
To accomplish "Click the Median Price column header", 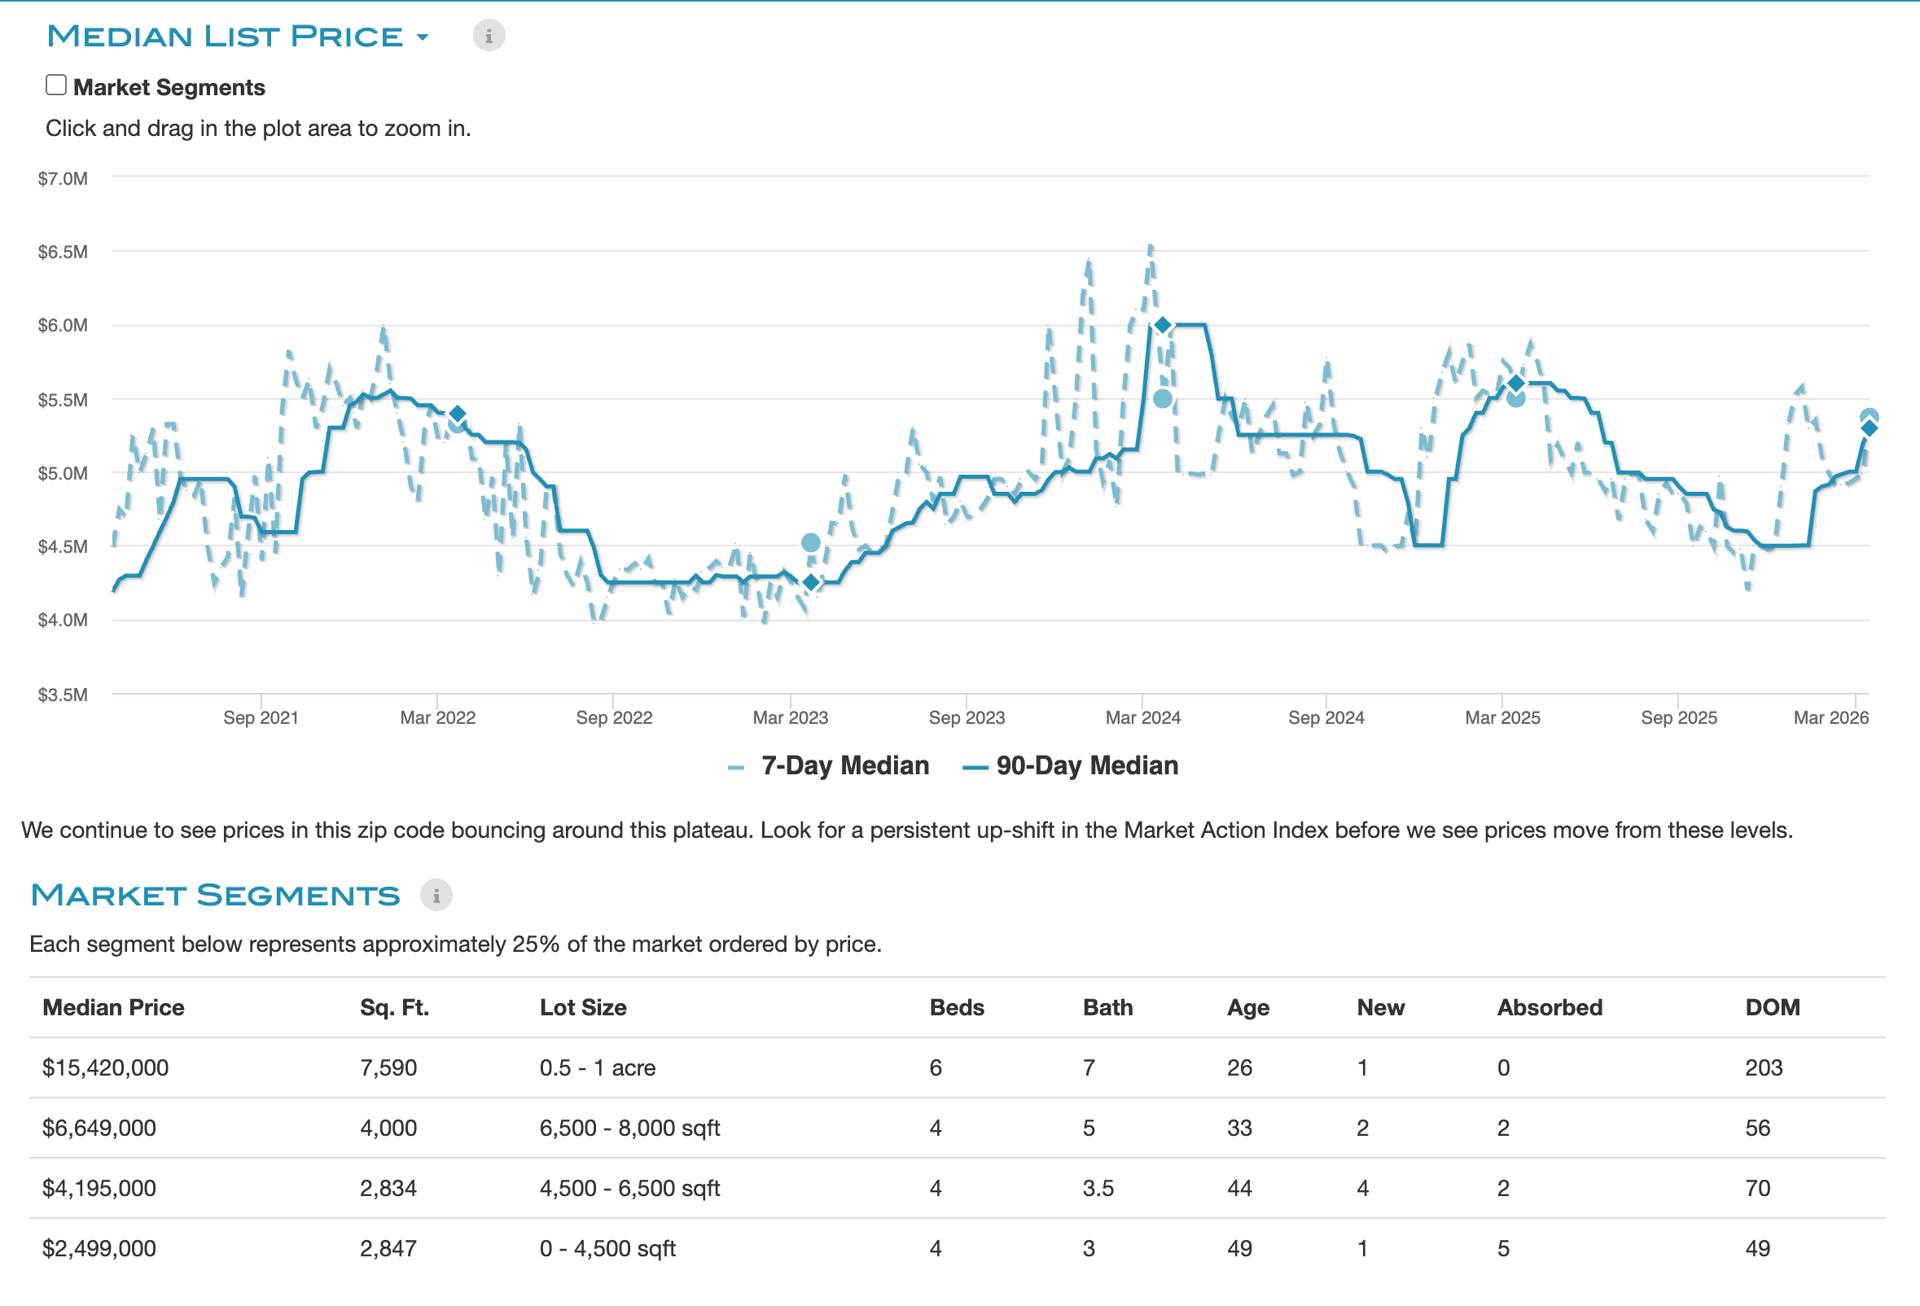I will pos(113,1008).
